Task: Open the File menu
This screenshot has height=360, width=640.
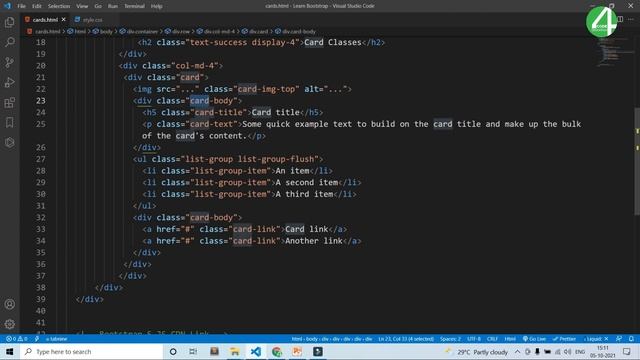Action: tap(21, 6)
